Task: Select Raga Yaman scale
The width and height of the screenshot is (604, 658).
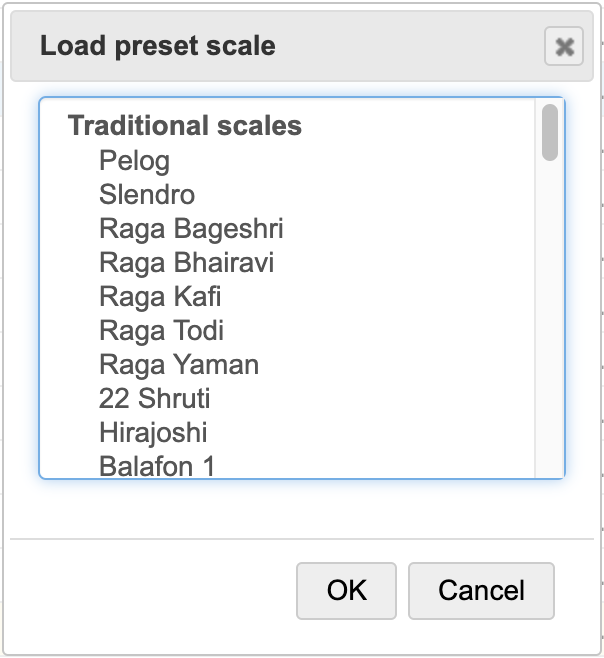Action: (x=178, y=365)
